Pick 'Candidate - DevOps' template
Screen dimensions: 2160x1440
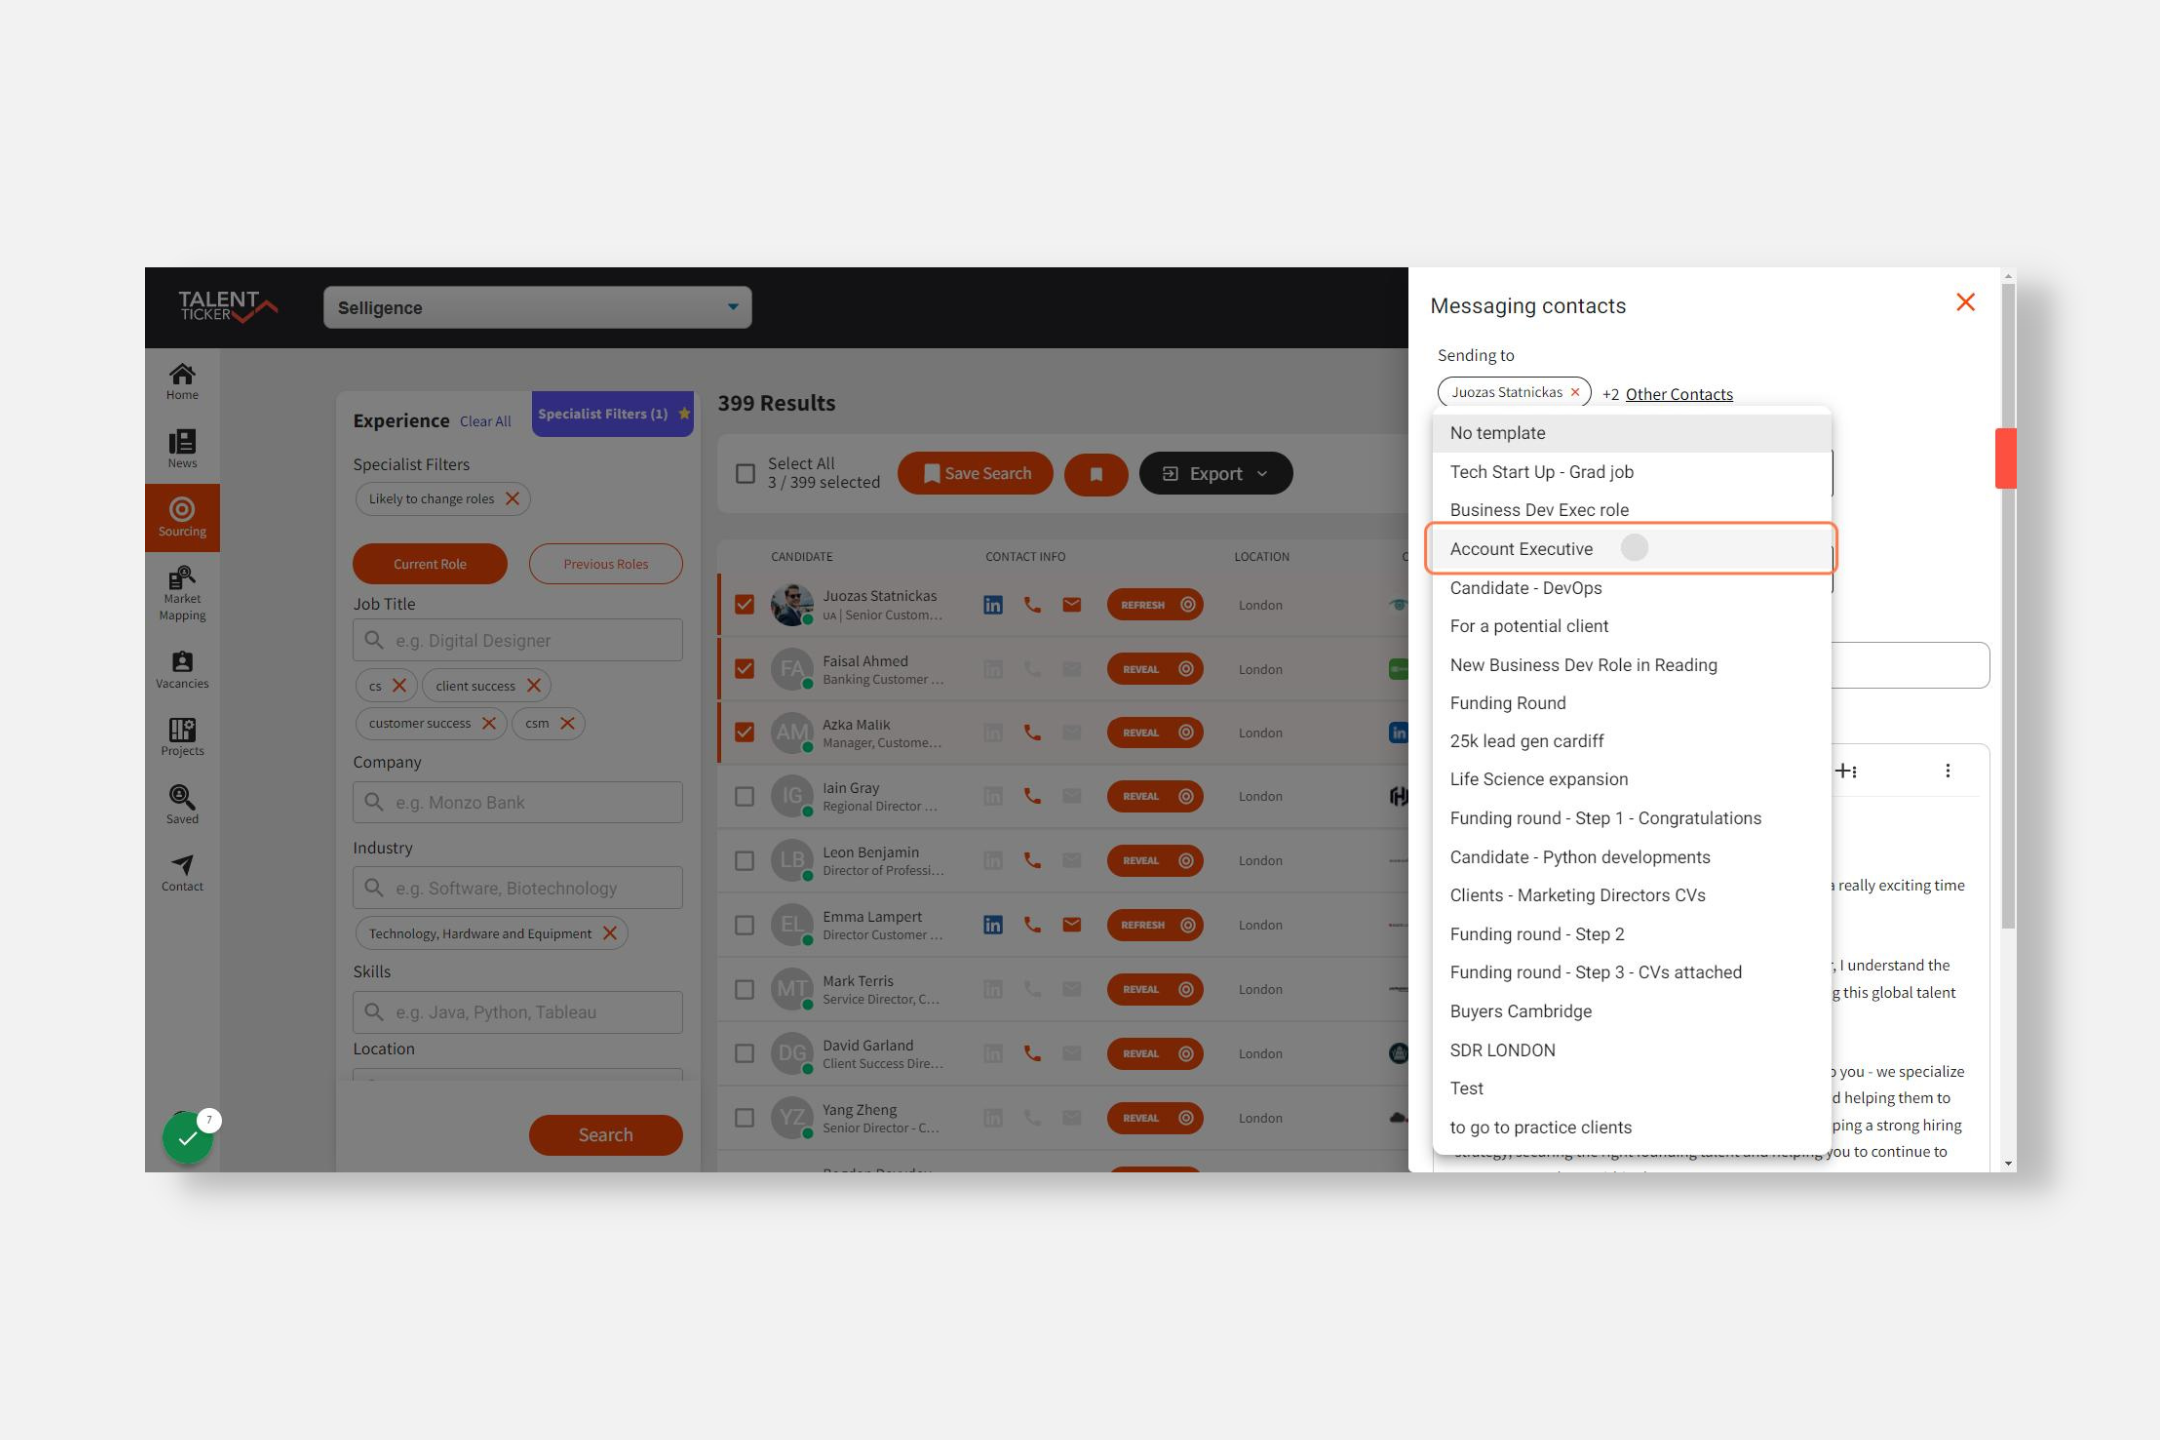click(1631, 588)
